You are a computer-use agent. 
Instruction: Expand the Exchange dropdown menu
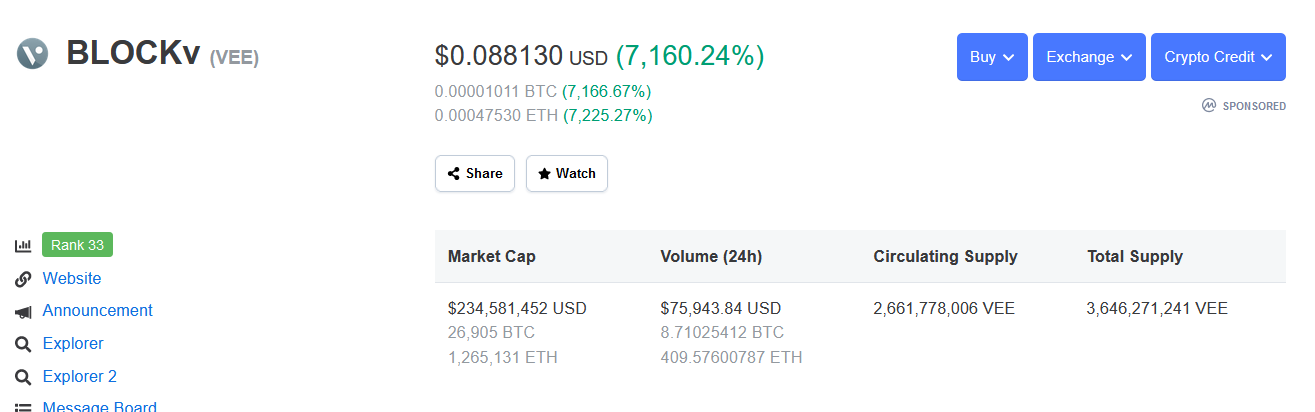click(x=1089, y=57)
